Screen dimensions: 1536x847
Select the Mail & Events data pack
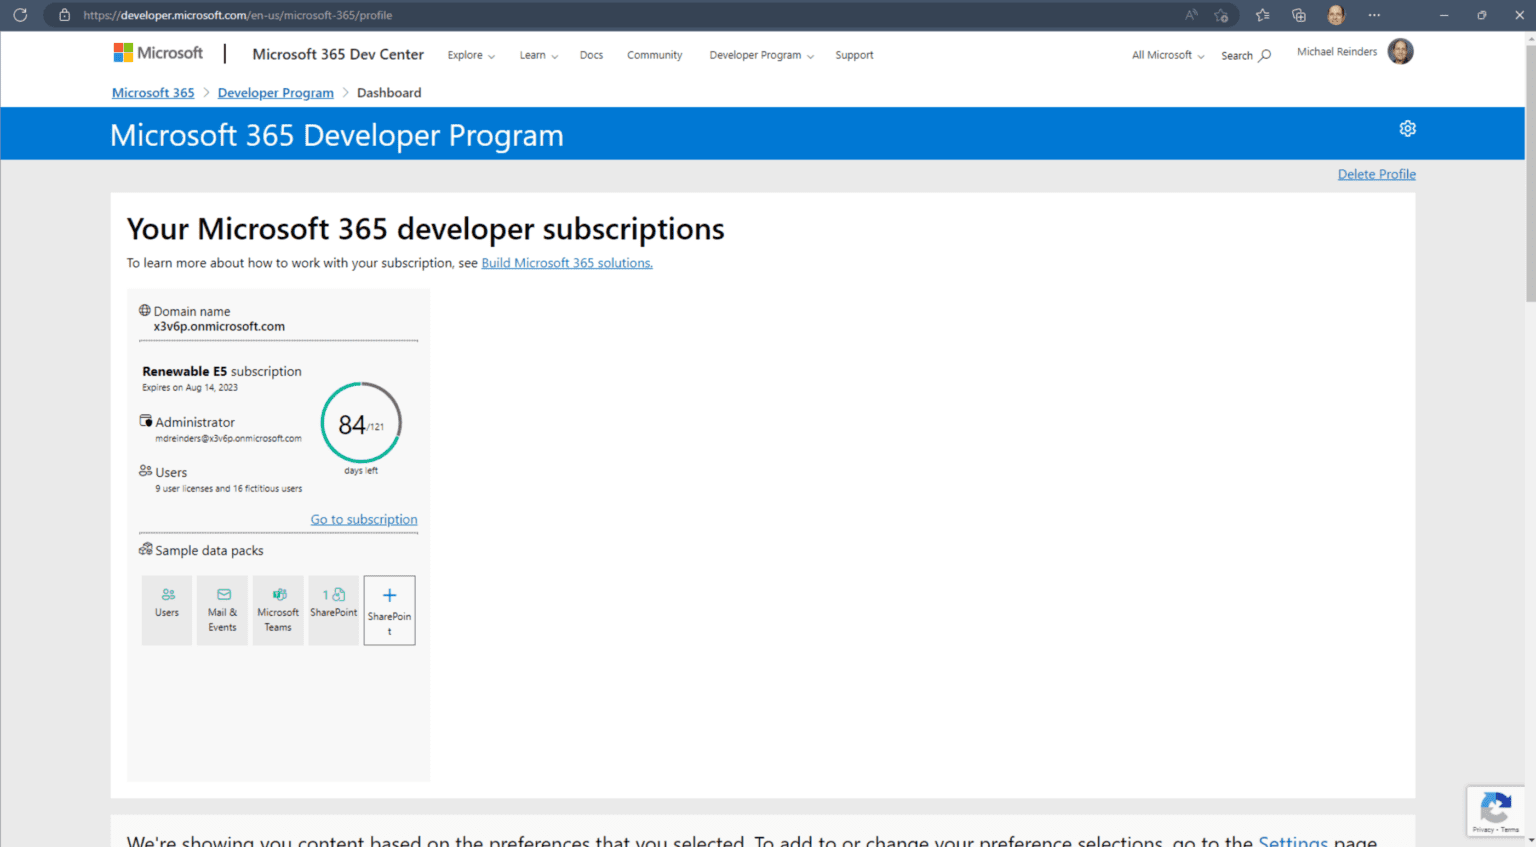pos(222,610)
